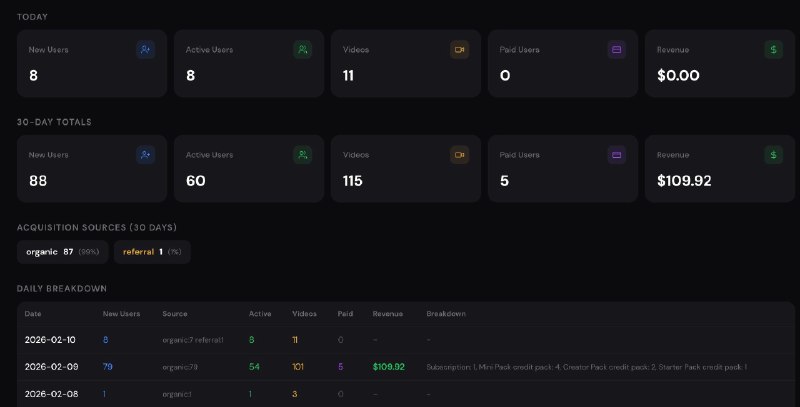This screenshot has height=407, width=800.
Task: Click the 30-day totals Videos camera icon
Action: [x=460, y=155]
